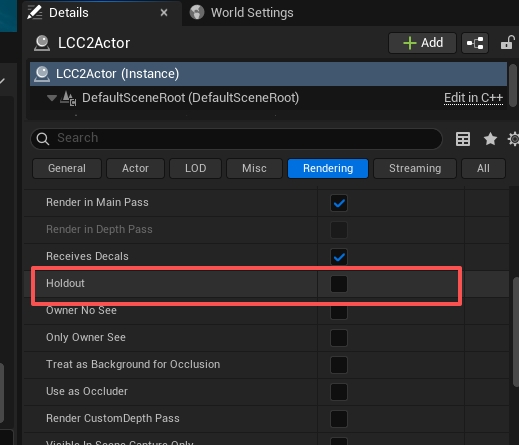Viewport: 519px width, 445px height.
Task: Toggle the Details panel lock icon
Action: tap(508, 43)
